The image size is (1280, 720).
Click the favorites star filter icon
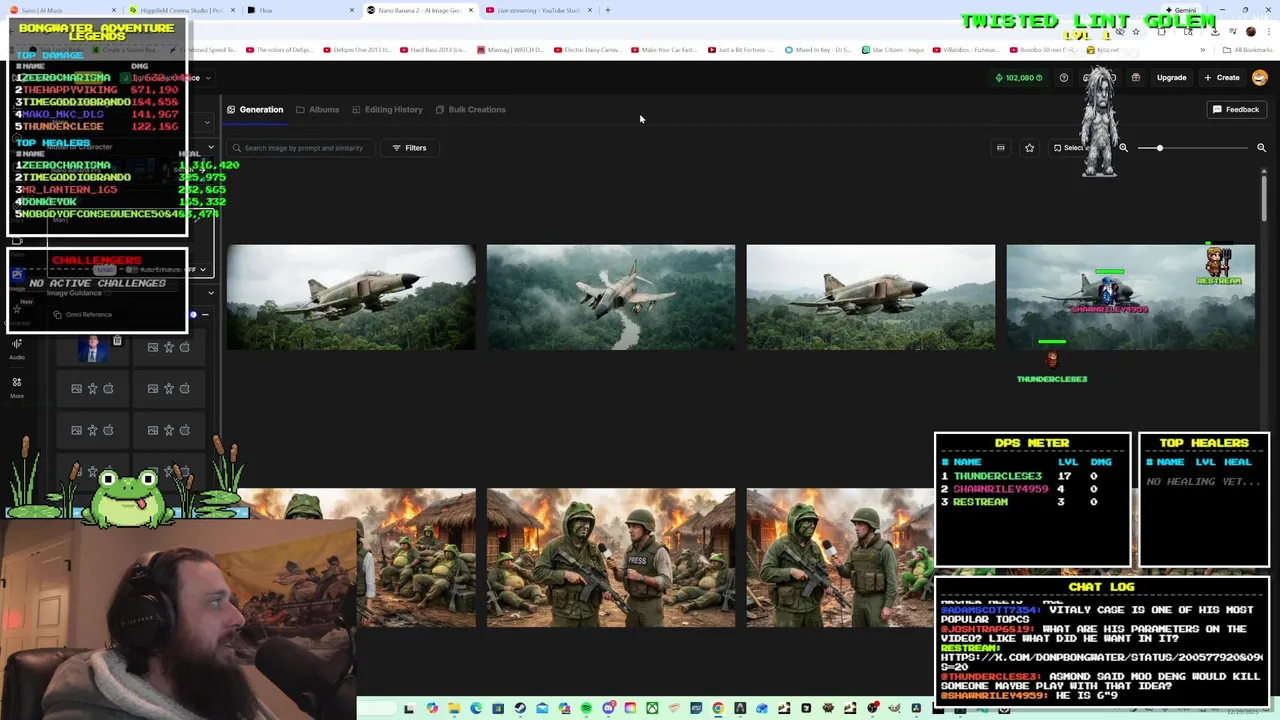1029,148
